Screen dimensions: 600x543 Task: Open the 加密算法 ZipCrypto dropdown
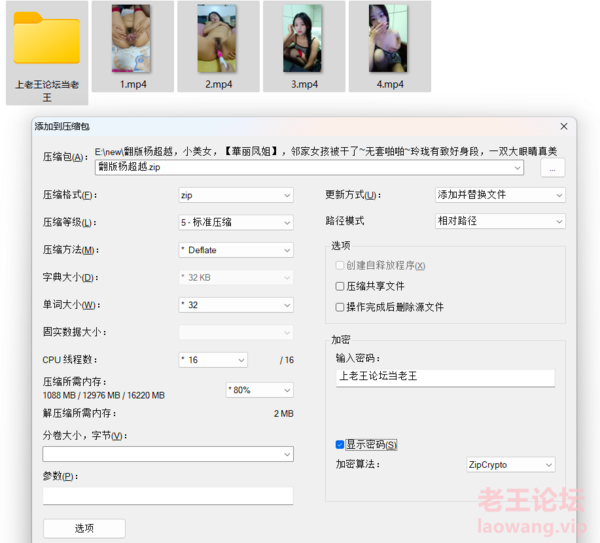510,465
